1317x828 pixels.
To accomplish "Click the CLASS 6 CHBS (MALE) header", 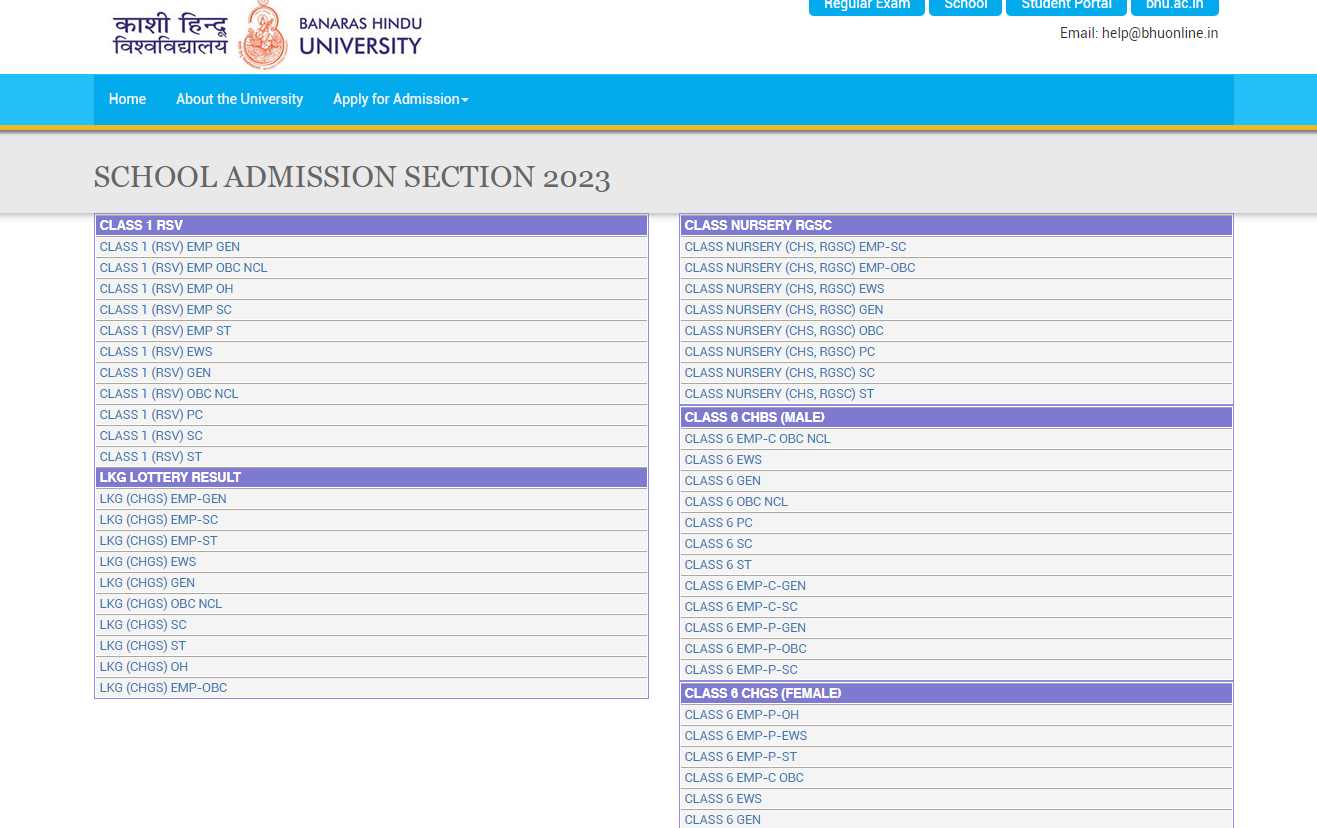I will [754, 417].
